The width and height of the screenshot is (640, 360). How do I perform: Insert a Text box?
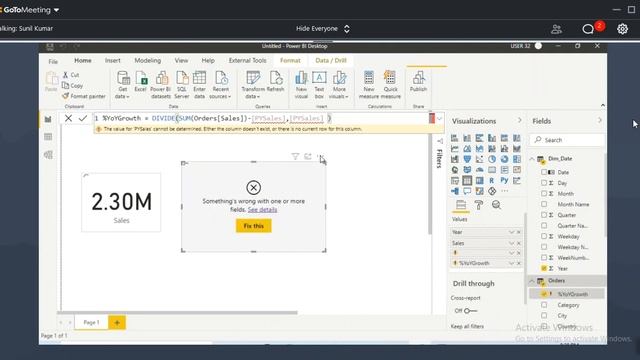(319, 85)
